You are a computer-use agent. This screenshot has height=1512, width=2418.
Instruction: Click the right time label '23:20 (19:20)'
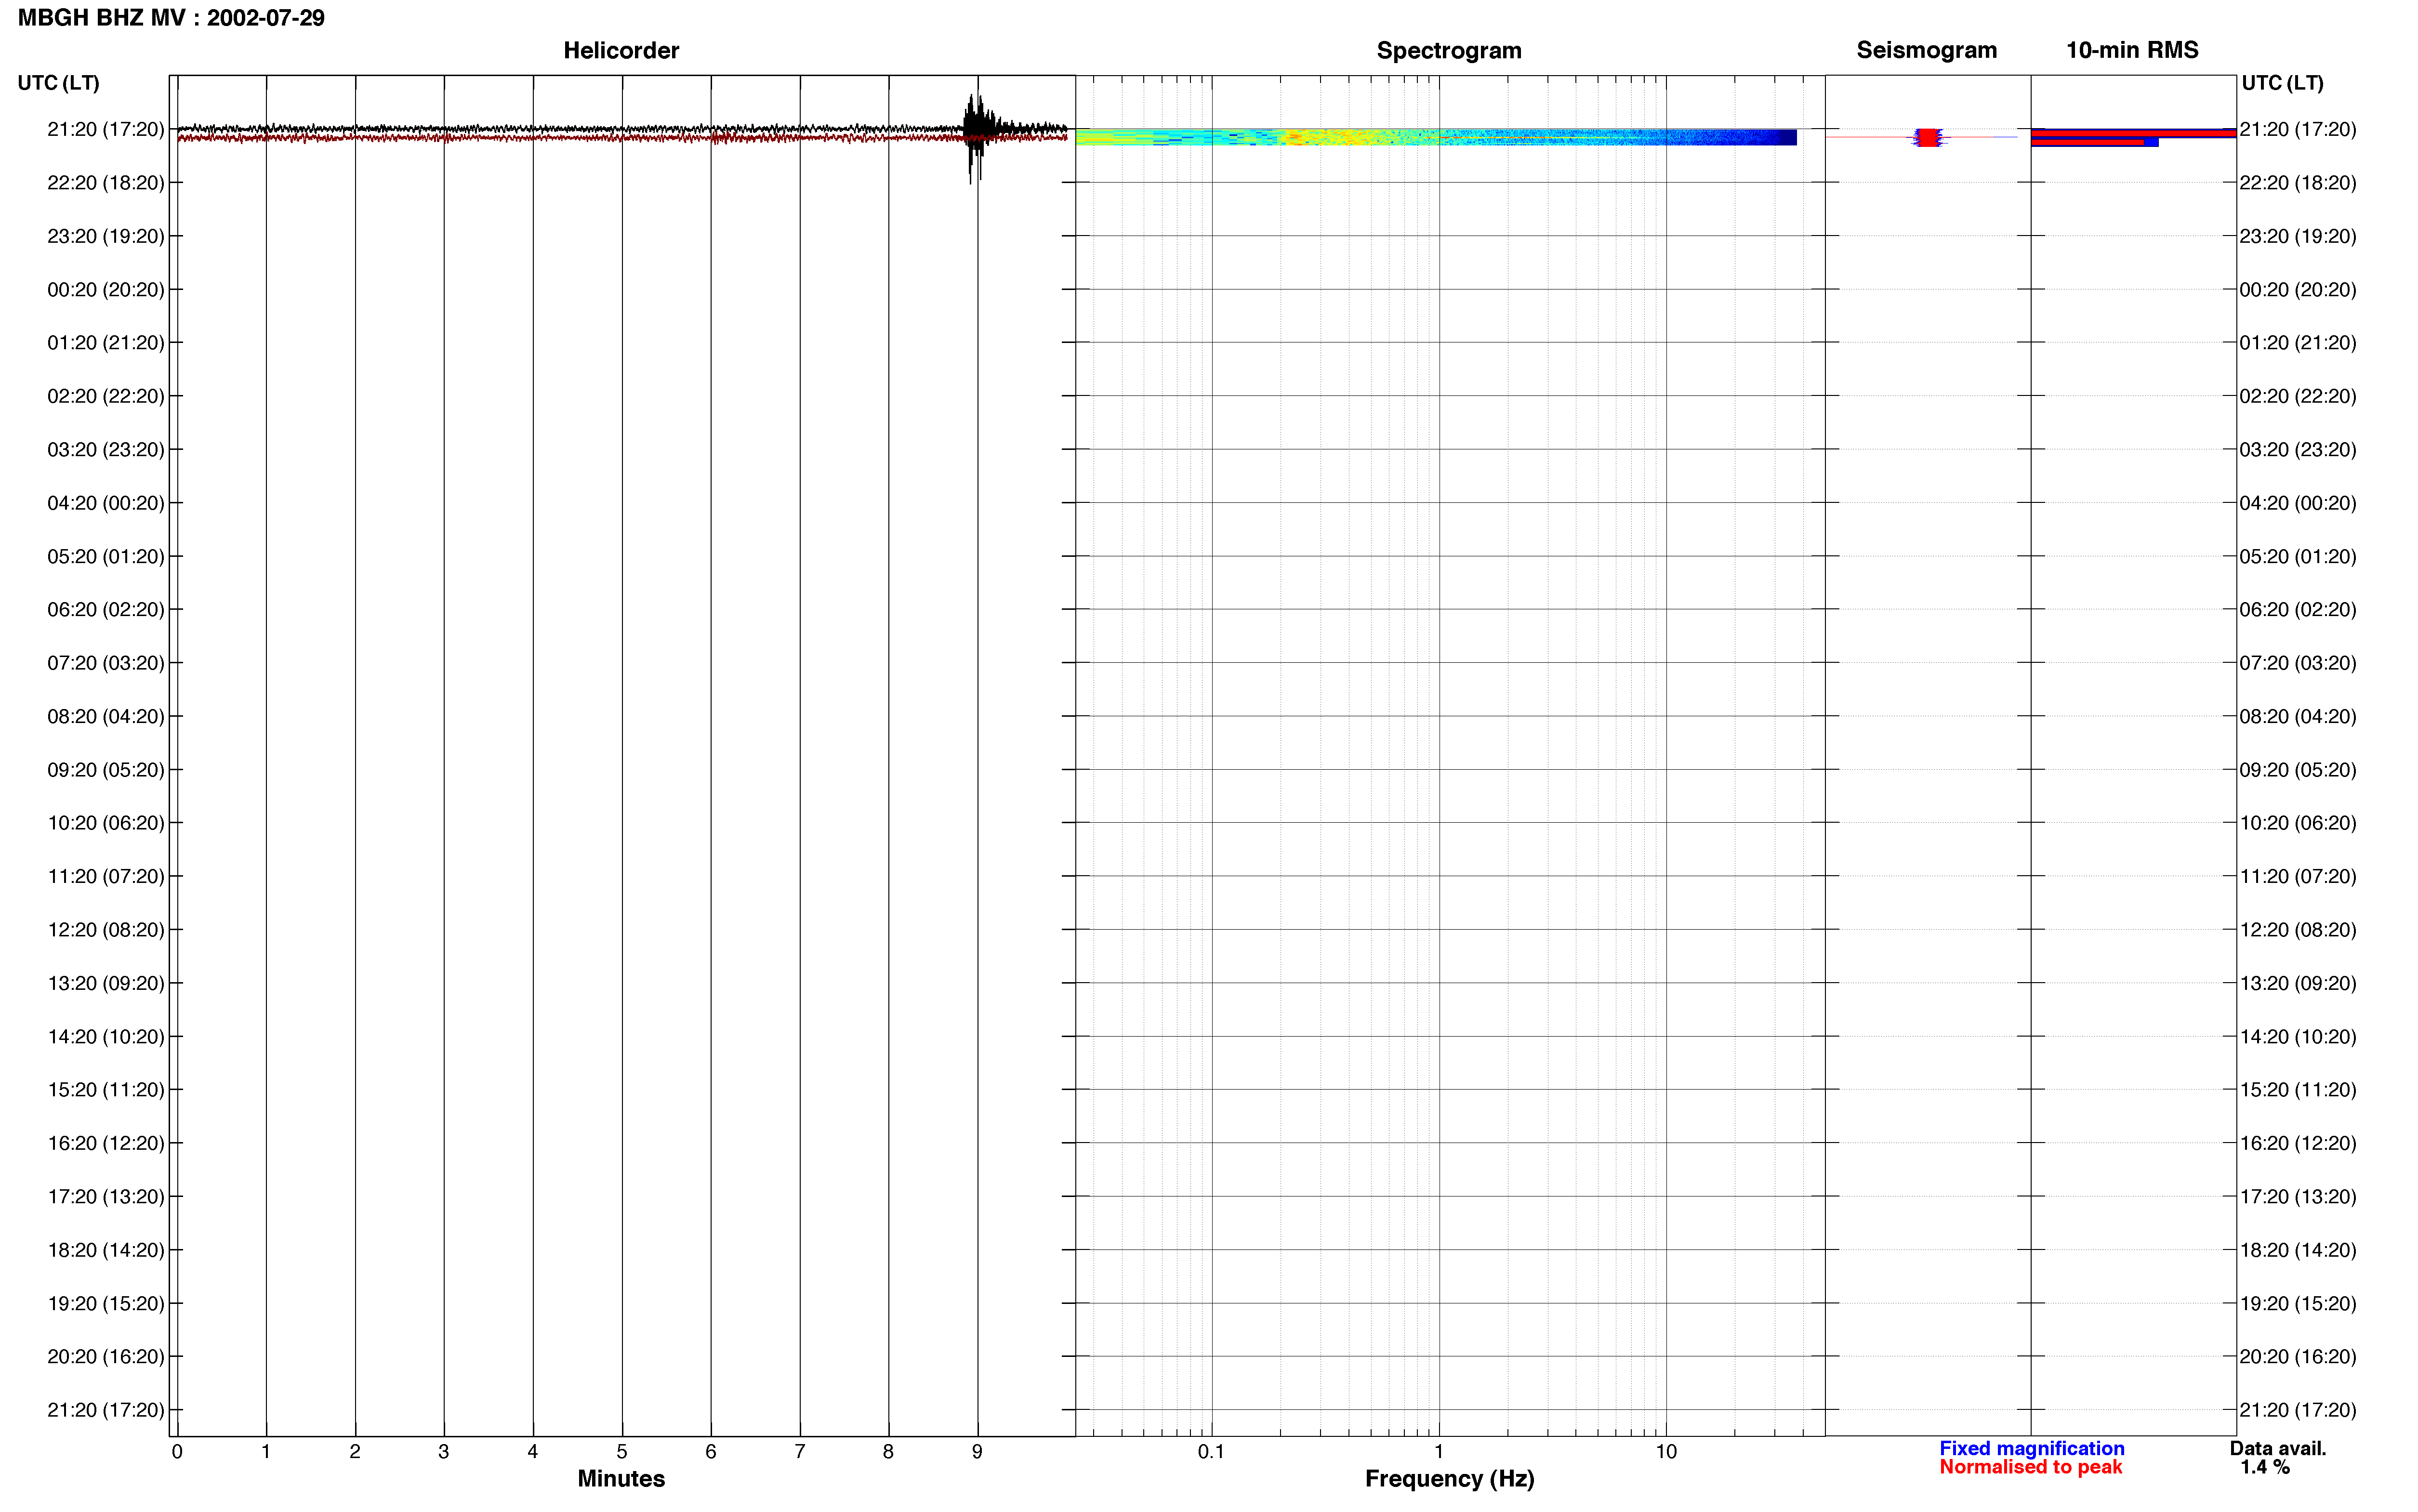(x=2298, y=236)
